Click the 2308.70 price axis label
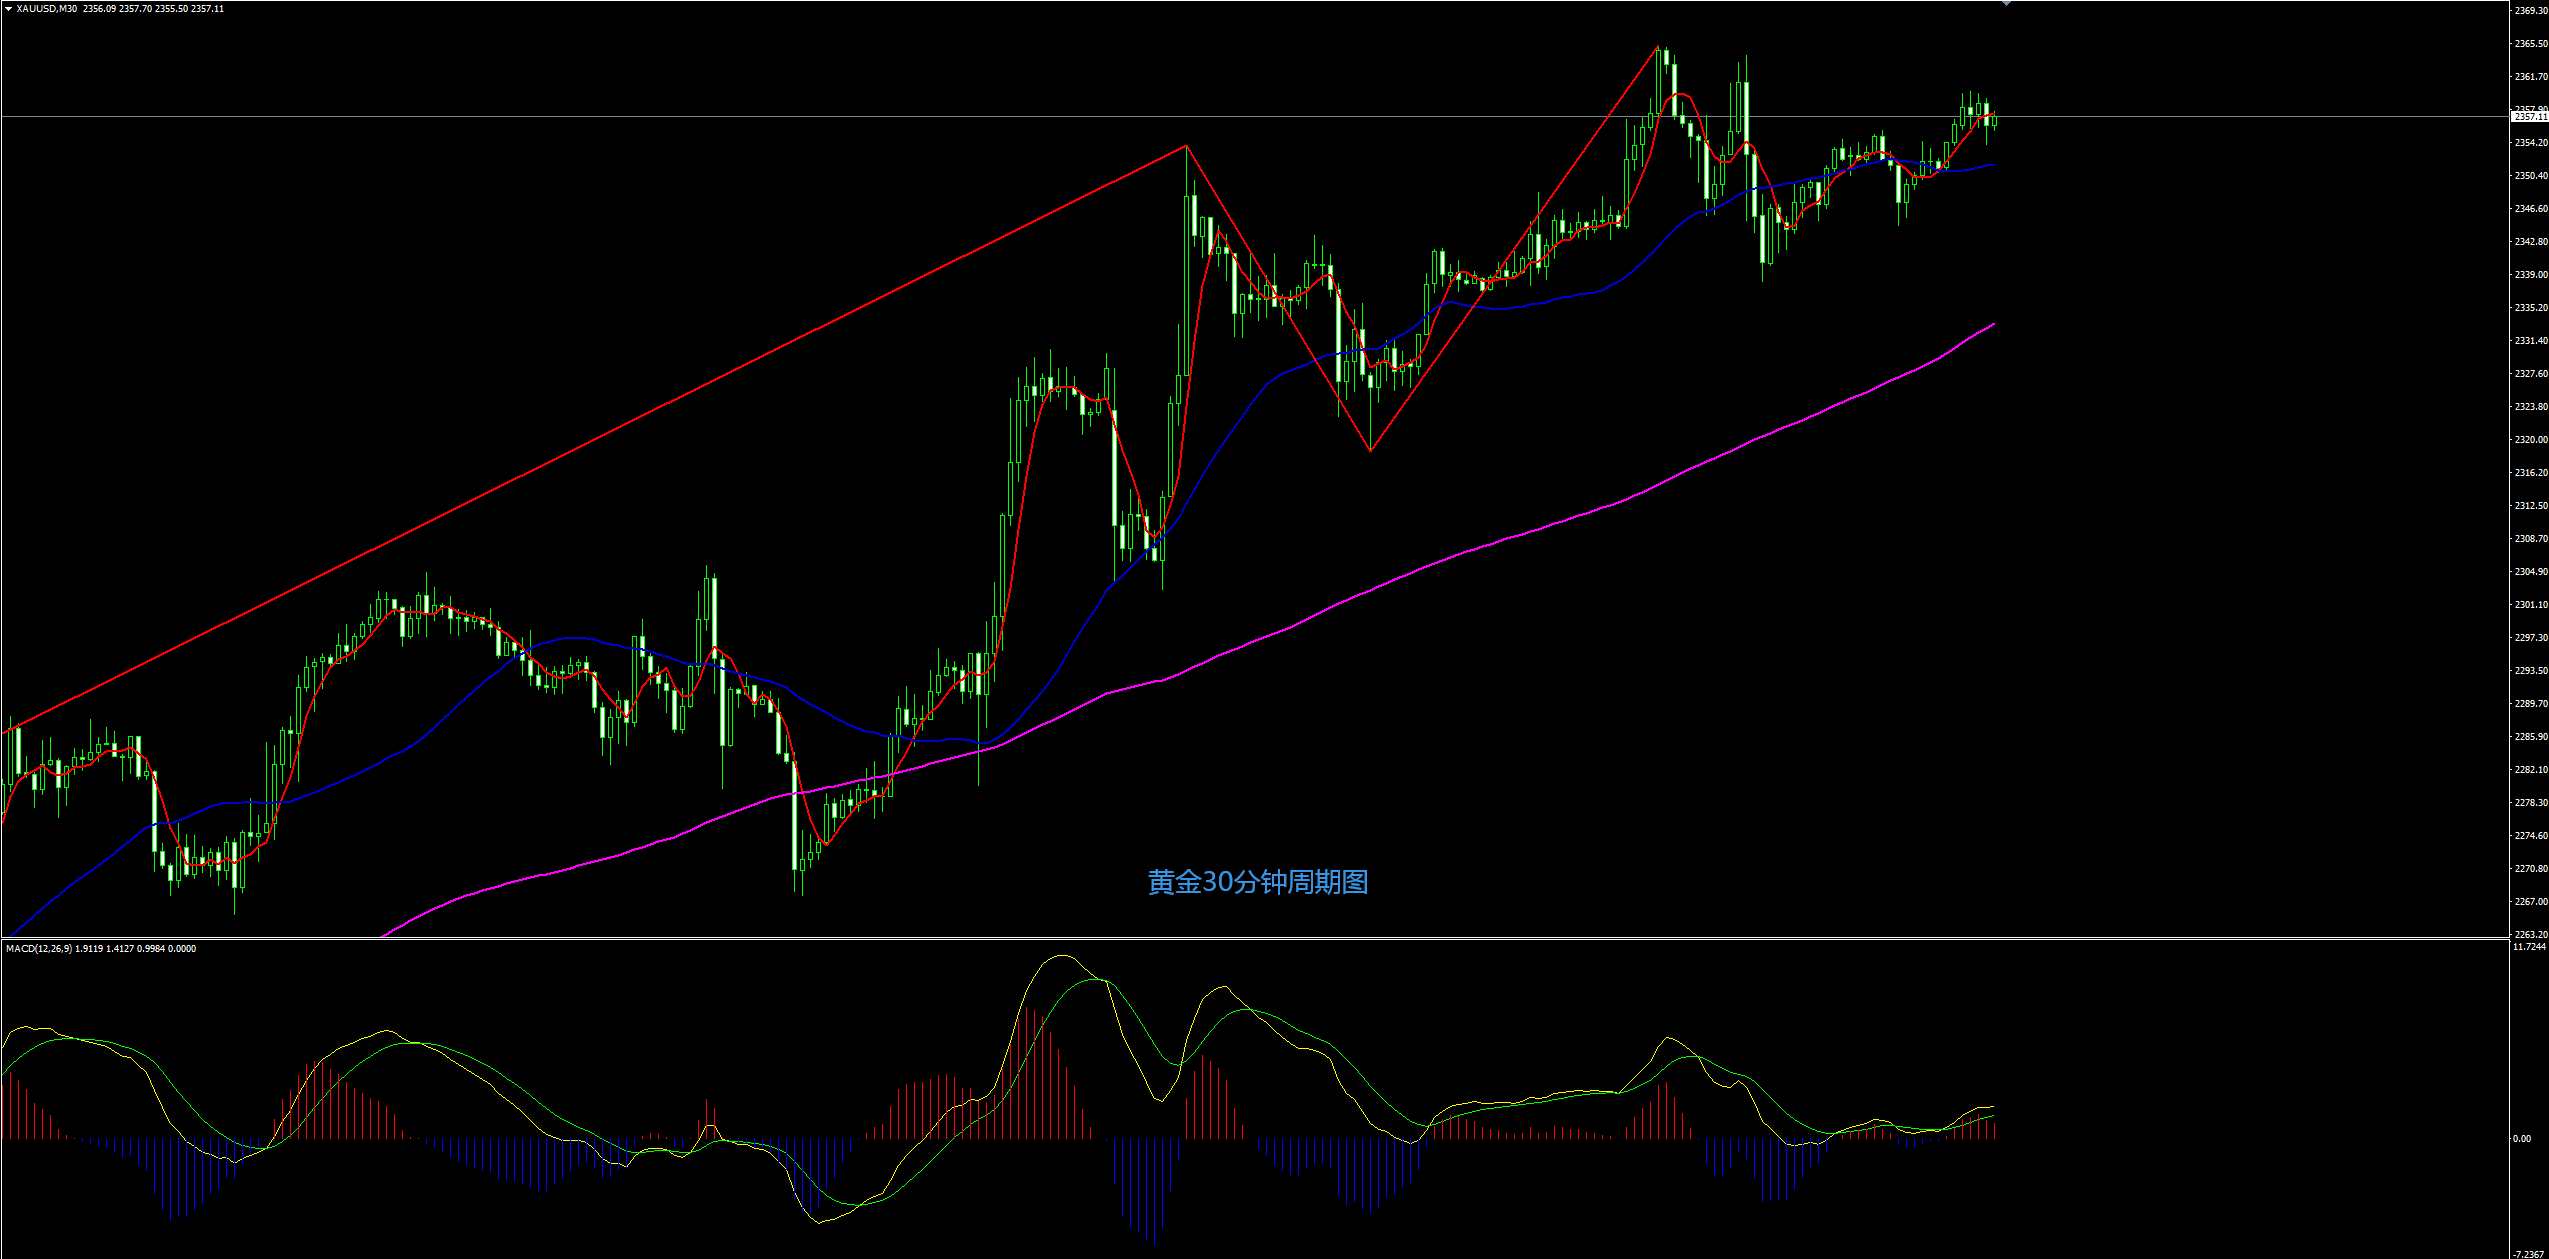 pyautogui.click(x=2530, y=539)
